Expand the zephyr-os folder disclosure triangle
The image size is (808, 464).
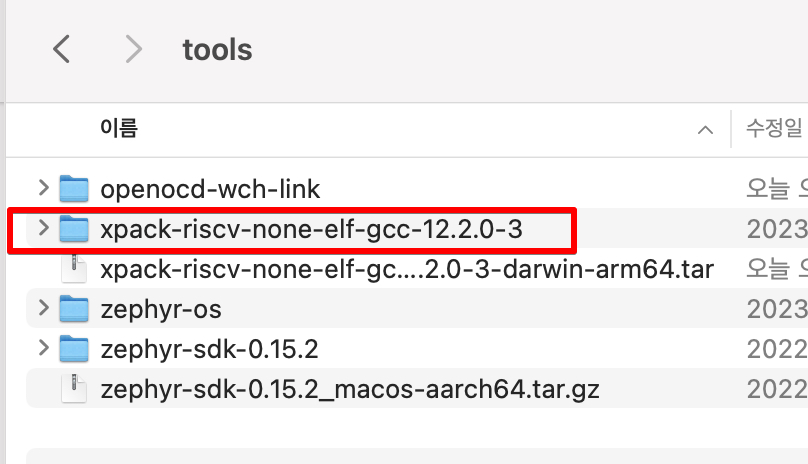43,309
